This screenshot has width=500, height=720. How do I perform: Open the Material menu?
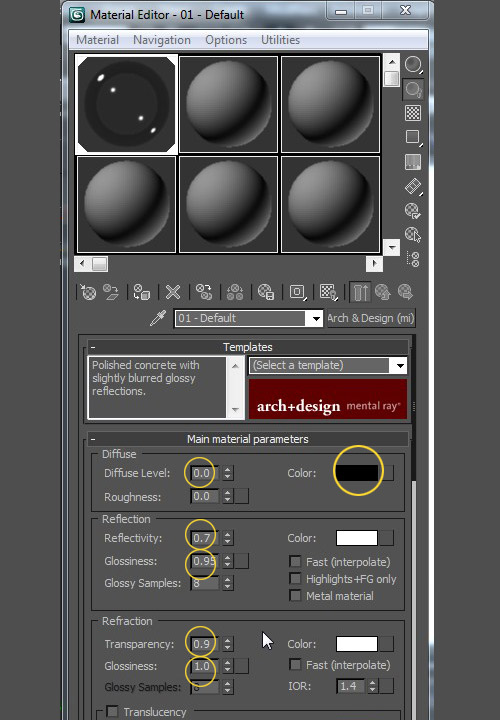pyautogui.click(x=97, y=40)
